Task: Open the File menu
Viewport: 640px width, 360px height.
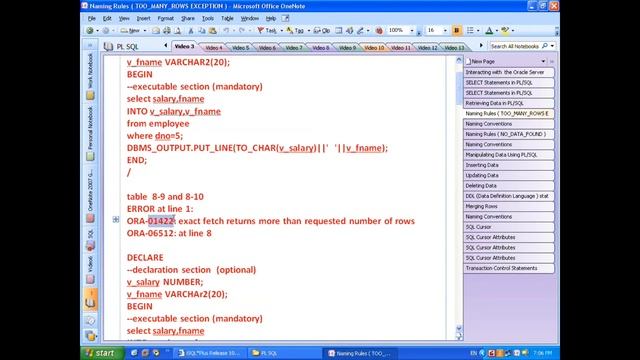Action: pos(91,18)
